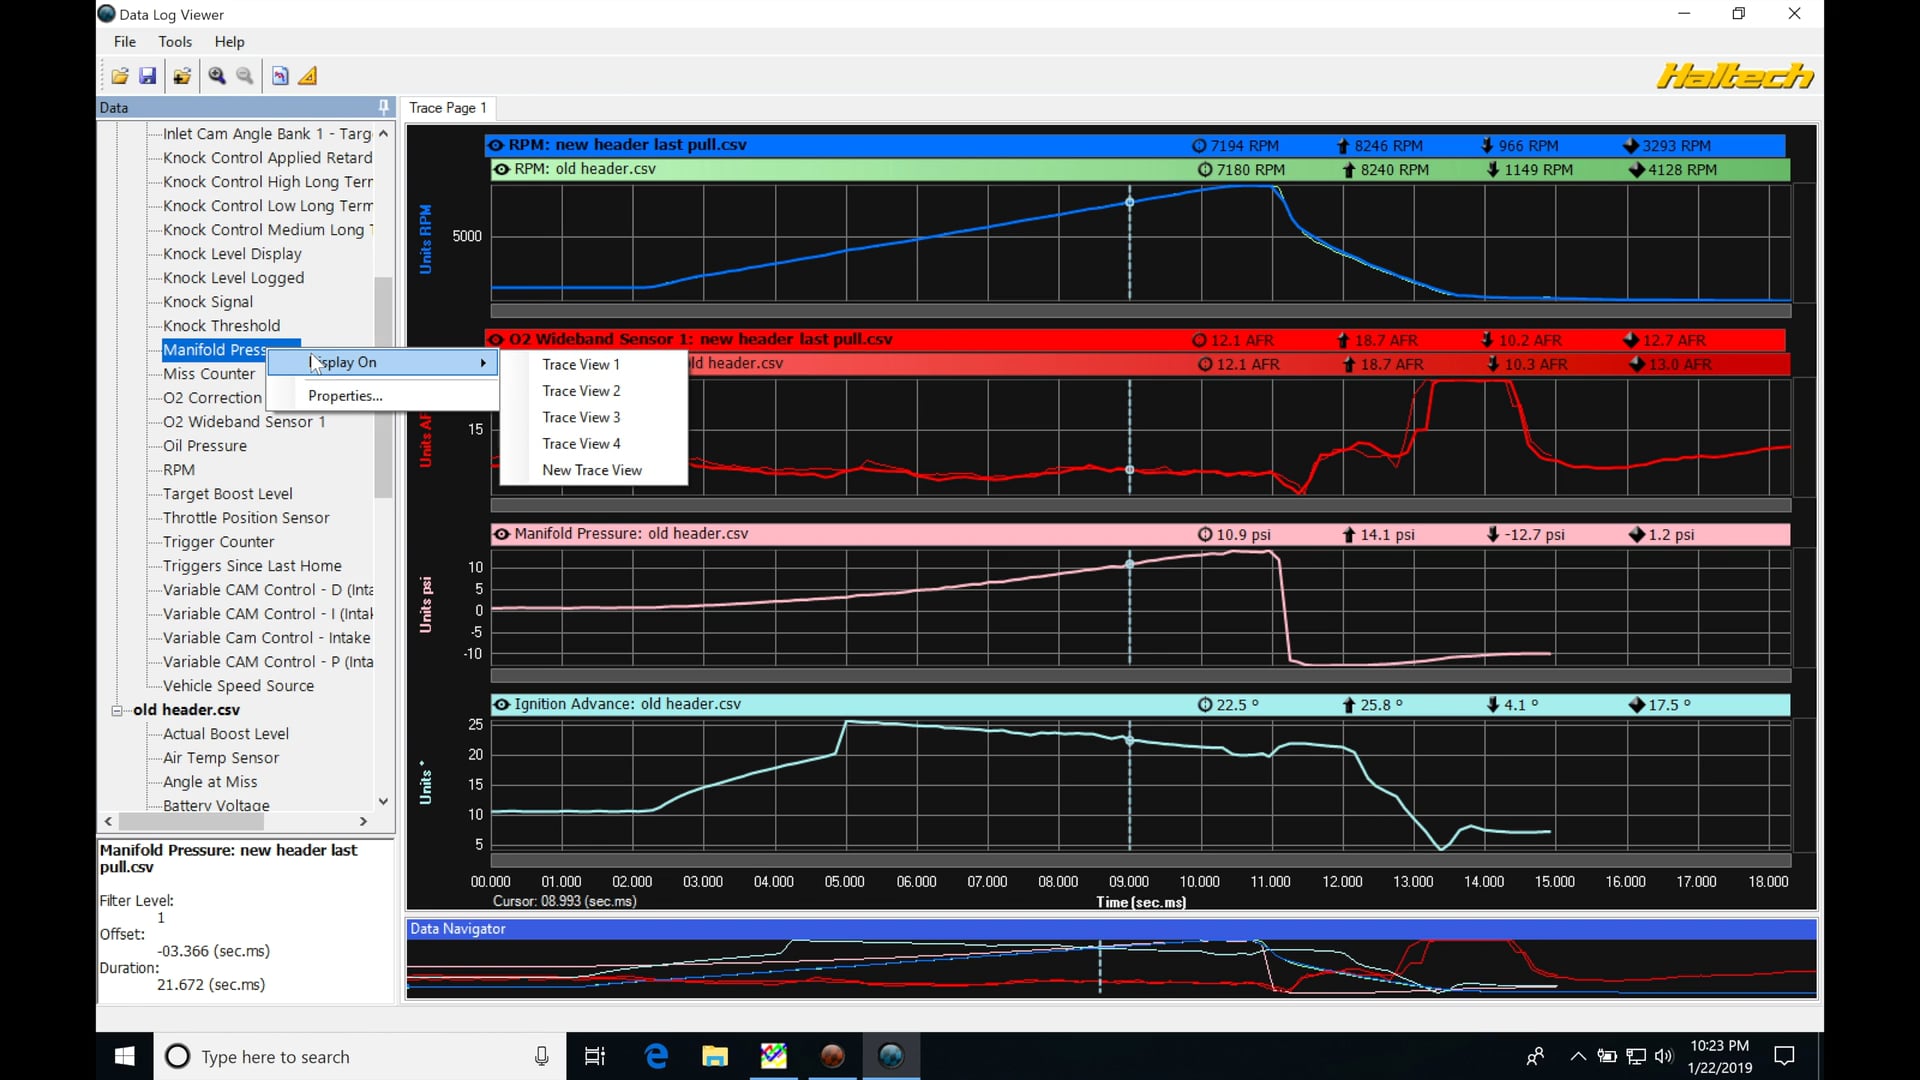
Task: Switch to Trace Page 1 tab
Action: pos(447,108)
